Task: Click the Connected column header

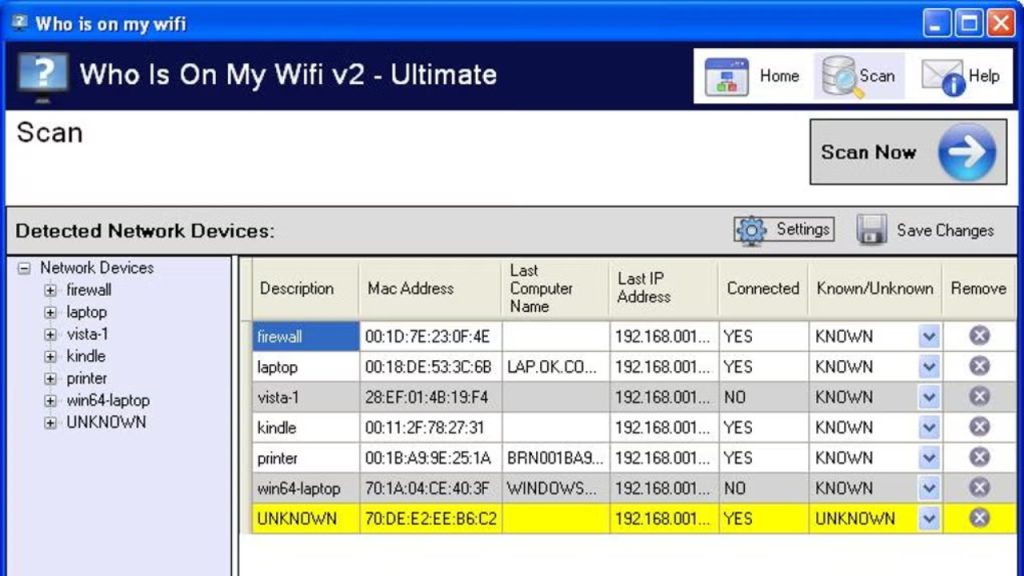Action: pyautogui.click(x=762, y=289)
